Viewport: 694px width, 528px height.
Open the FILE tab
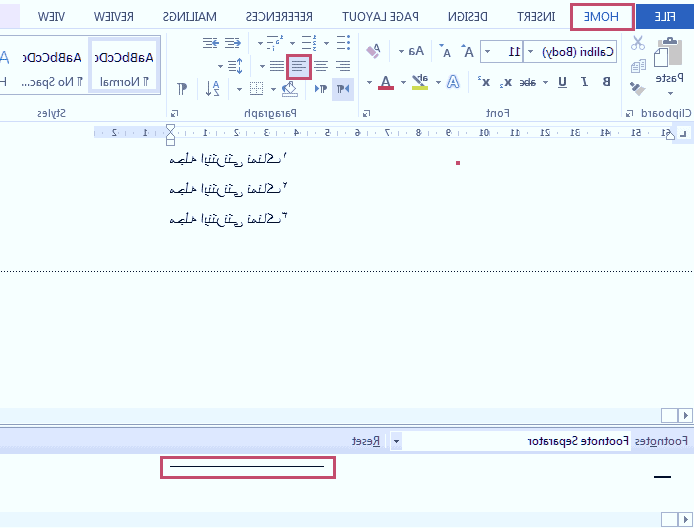click(664, 17)
